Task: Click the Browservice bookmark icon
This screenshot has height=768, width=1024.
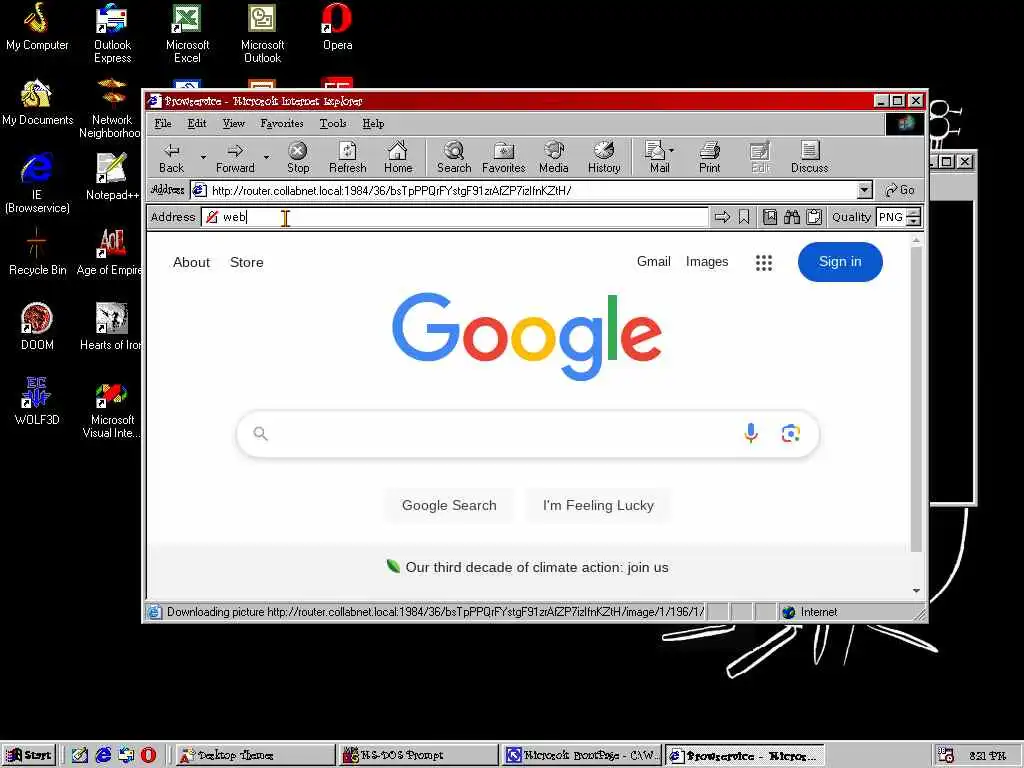Action: click(x=744, y=217)
